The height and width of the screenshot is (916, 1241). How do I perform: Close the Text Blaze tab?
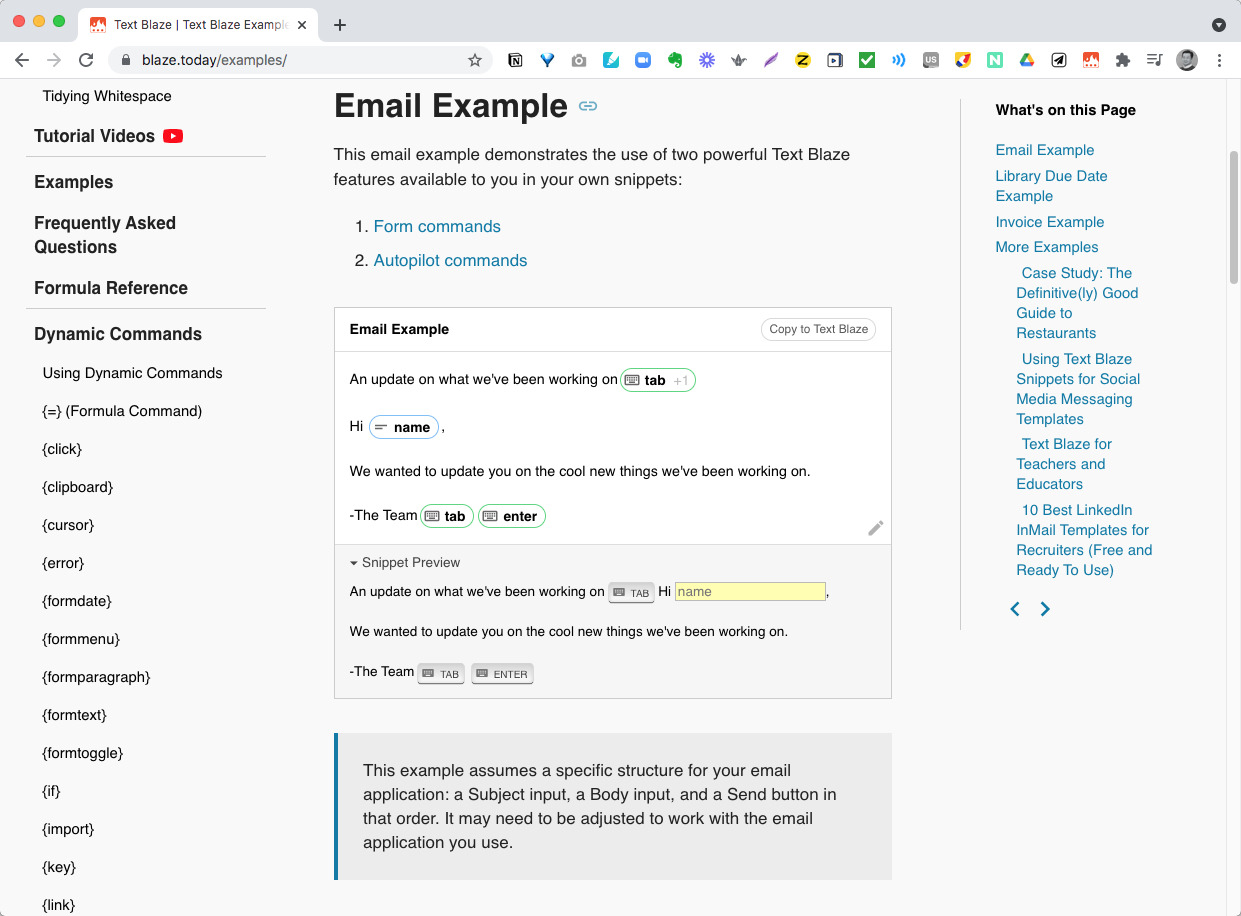click(x=304, y=25)
